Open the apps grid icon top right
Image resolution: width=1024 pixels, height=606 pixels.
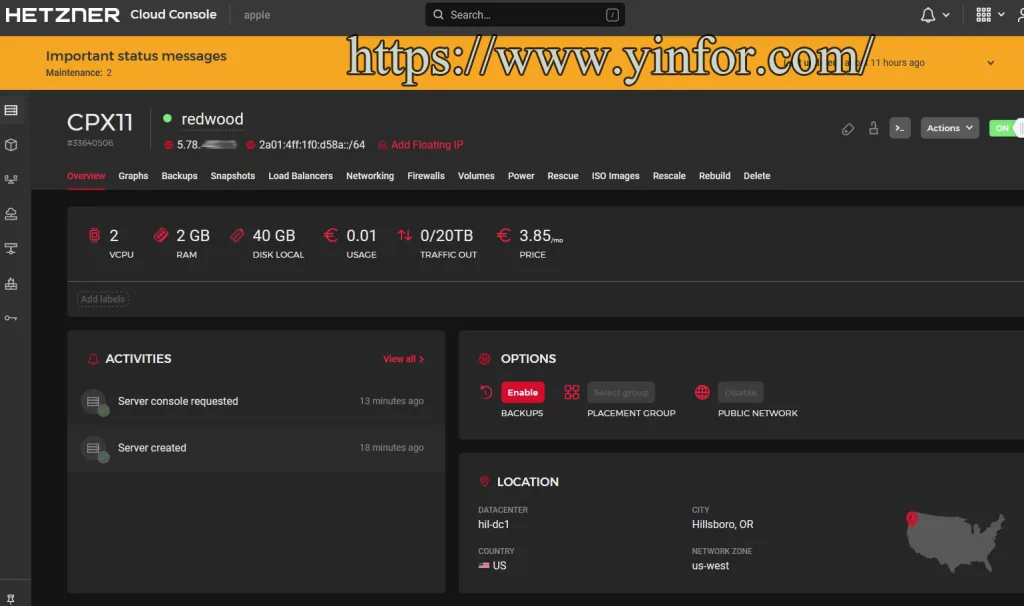click(981, 14)
